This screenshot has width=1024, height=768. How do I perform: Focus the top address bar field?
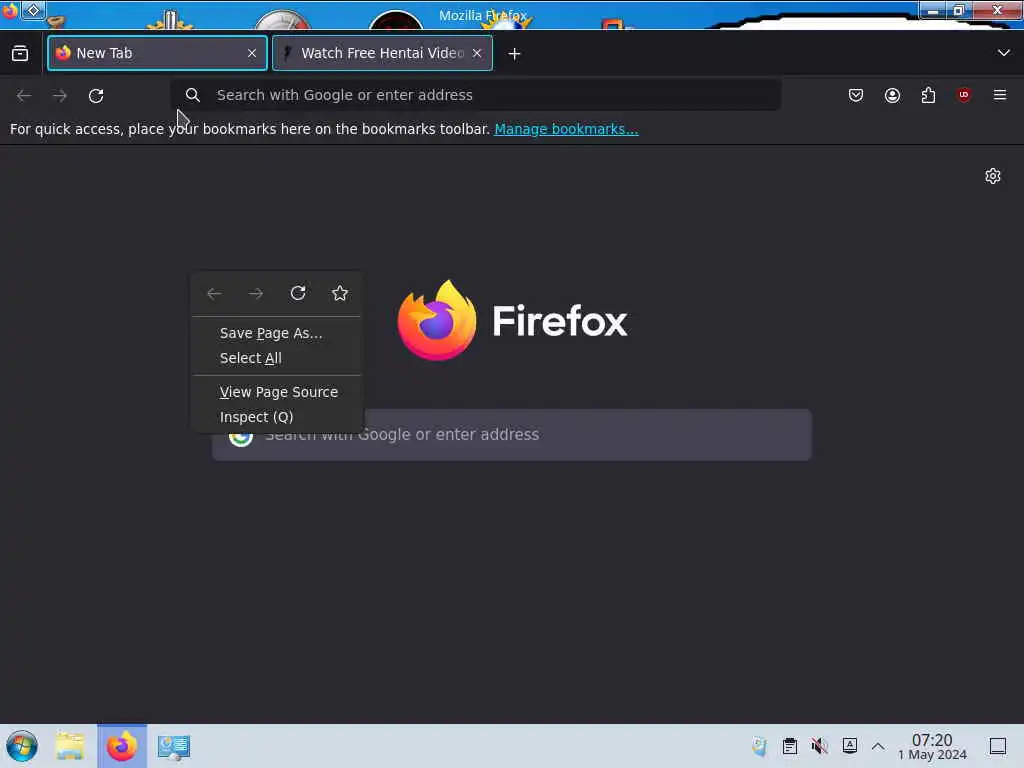[x=476, y=95]
